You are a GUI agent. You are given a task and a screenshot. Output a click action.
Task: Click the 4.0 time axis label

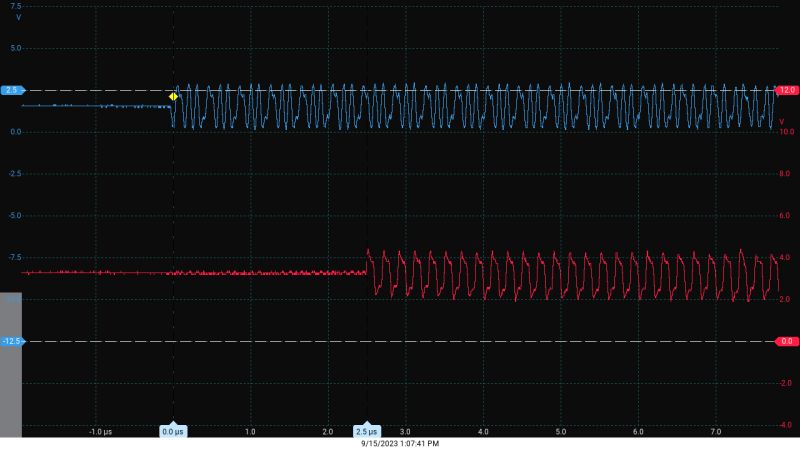[483, 432]
